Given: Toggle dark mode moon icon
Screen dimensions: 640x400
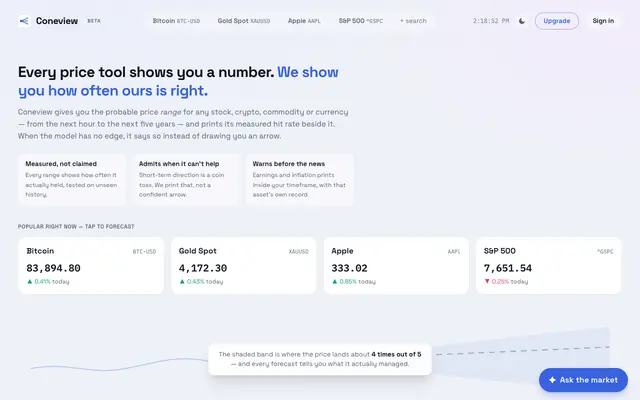Looking at the screenshot, I should click(x=522, y=21).
